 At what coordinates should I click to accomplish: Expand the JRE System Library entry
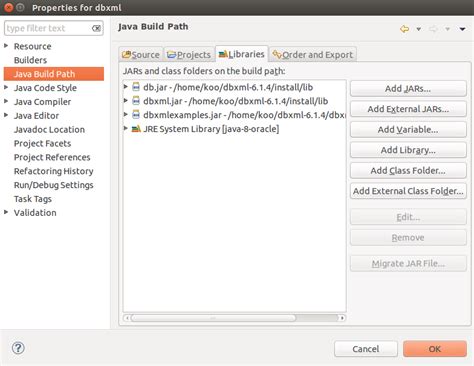(x=126, y=128)
